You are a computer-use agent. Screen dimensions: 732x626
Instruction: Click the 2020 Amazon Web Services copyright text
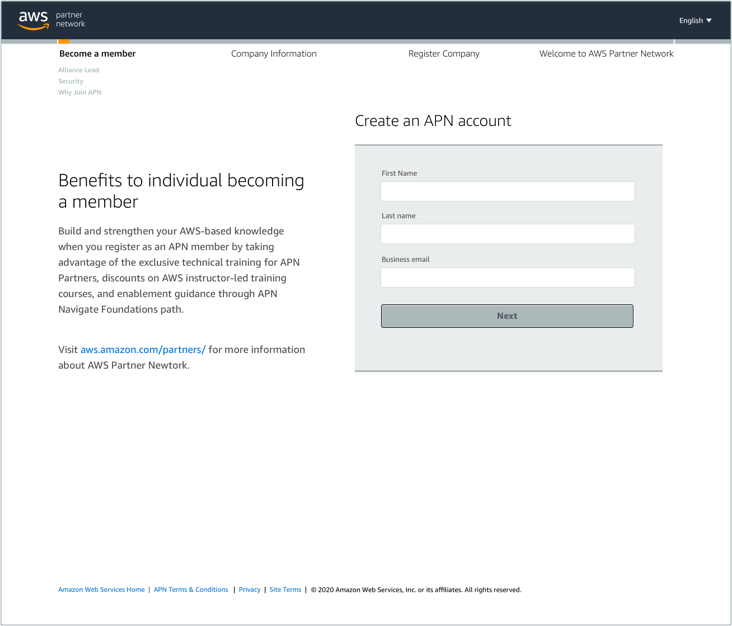(x=416, y=590)
